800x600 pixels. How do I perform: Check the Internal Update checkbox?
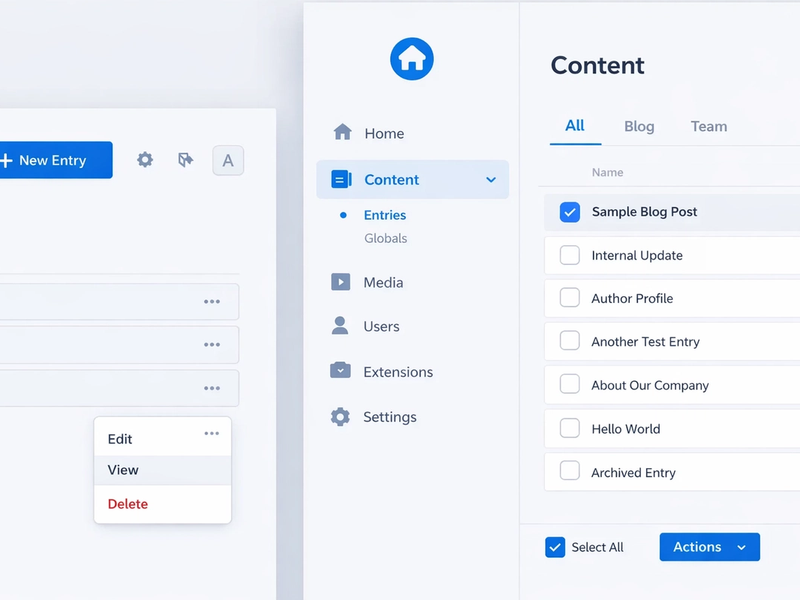pos(569,255)
